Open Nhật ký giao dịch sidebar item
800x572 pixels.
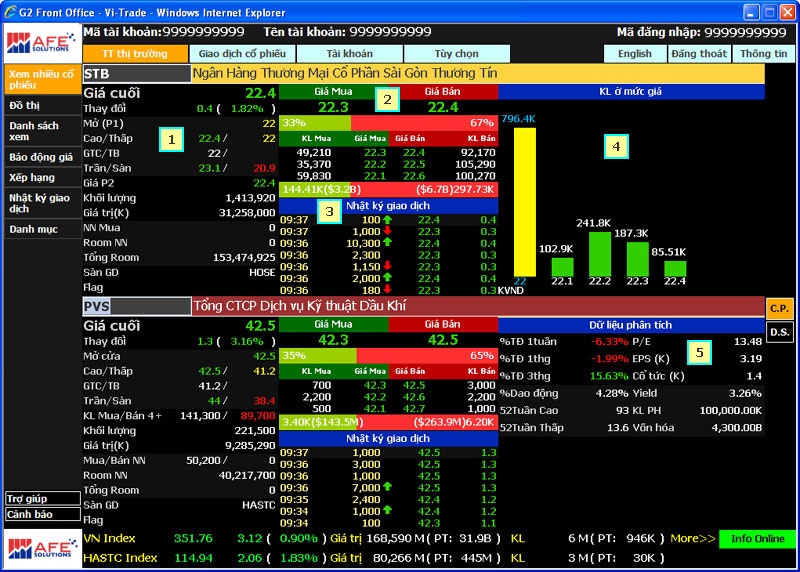(x=42, y=203)
